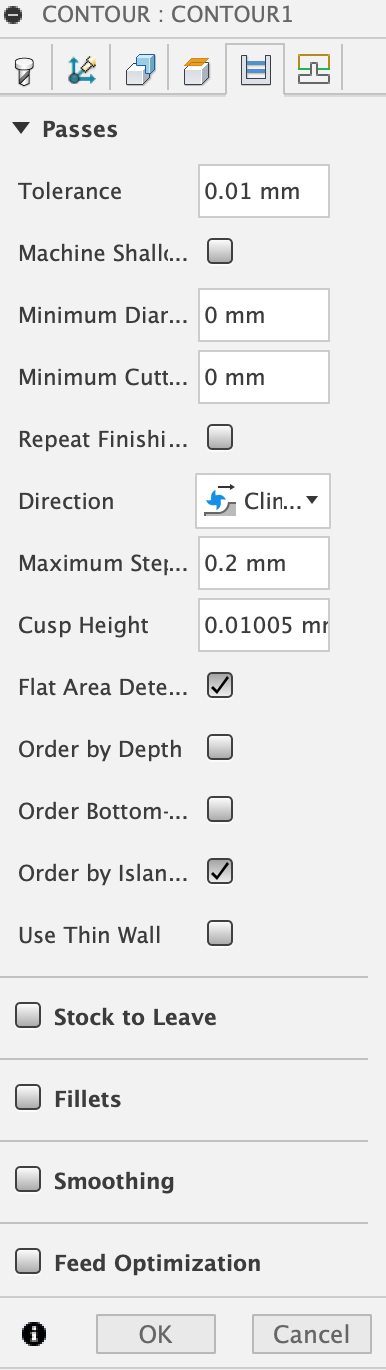
Task: Click the Cancel button
Action: (312, 1334)
